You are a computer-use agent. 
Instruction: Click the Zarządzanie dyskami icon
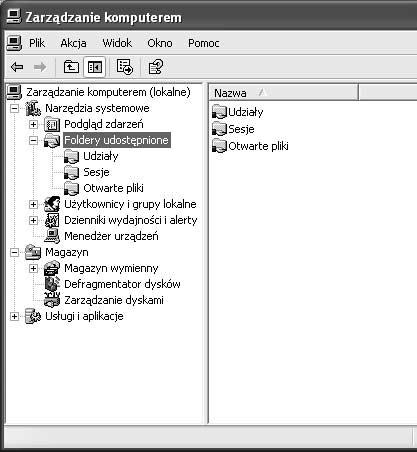[52, 300]
